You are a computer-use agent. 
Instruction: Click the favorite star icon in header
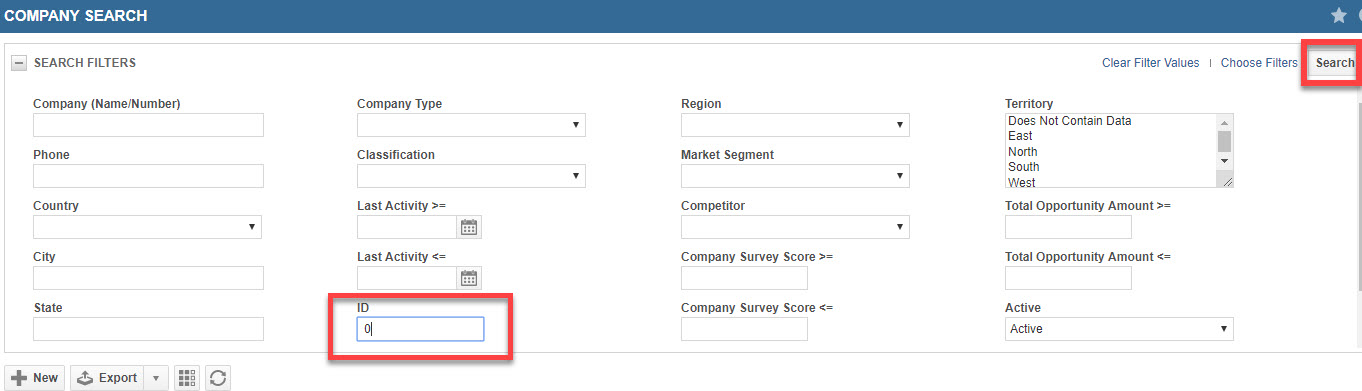click(1339, 16)
